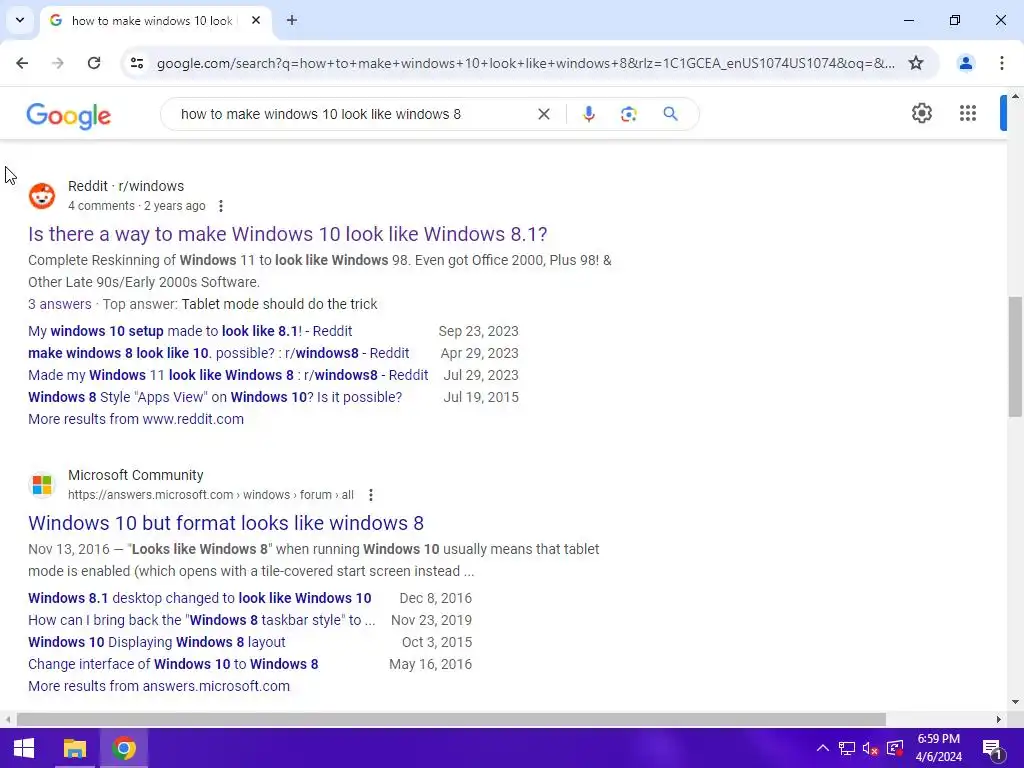Open 'Made my Windows 11 look like Windows 8' link

228,376
